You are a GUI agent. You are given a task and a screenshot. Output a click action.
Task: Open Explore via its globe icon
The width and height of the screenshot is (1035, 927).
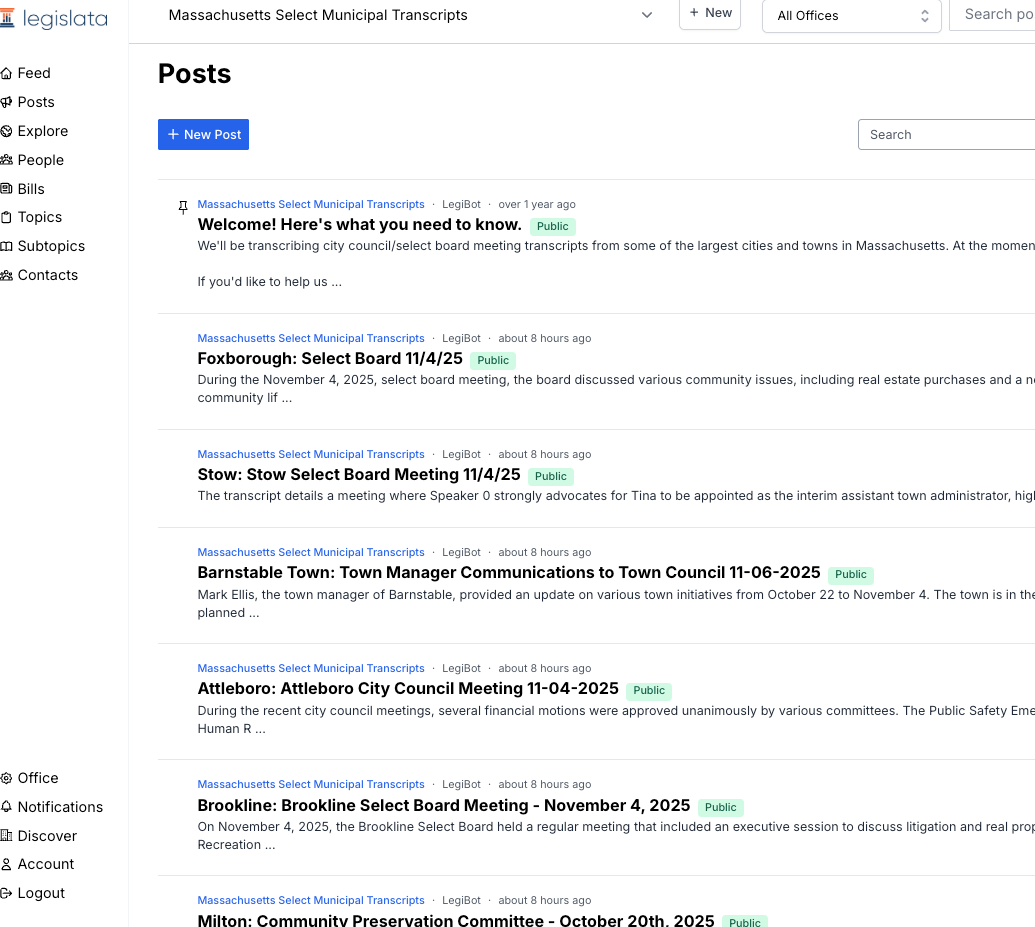pos(7,131)
